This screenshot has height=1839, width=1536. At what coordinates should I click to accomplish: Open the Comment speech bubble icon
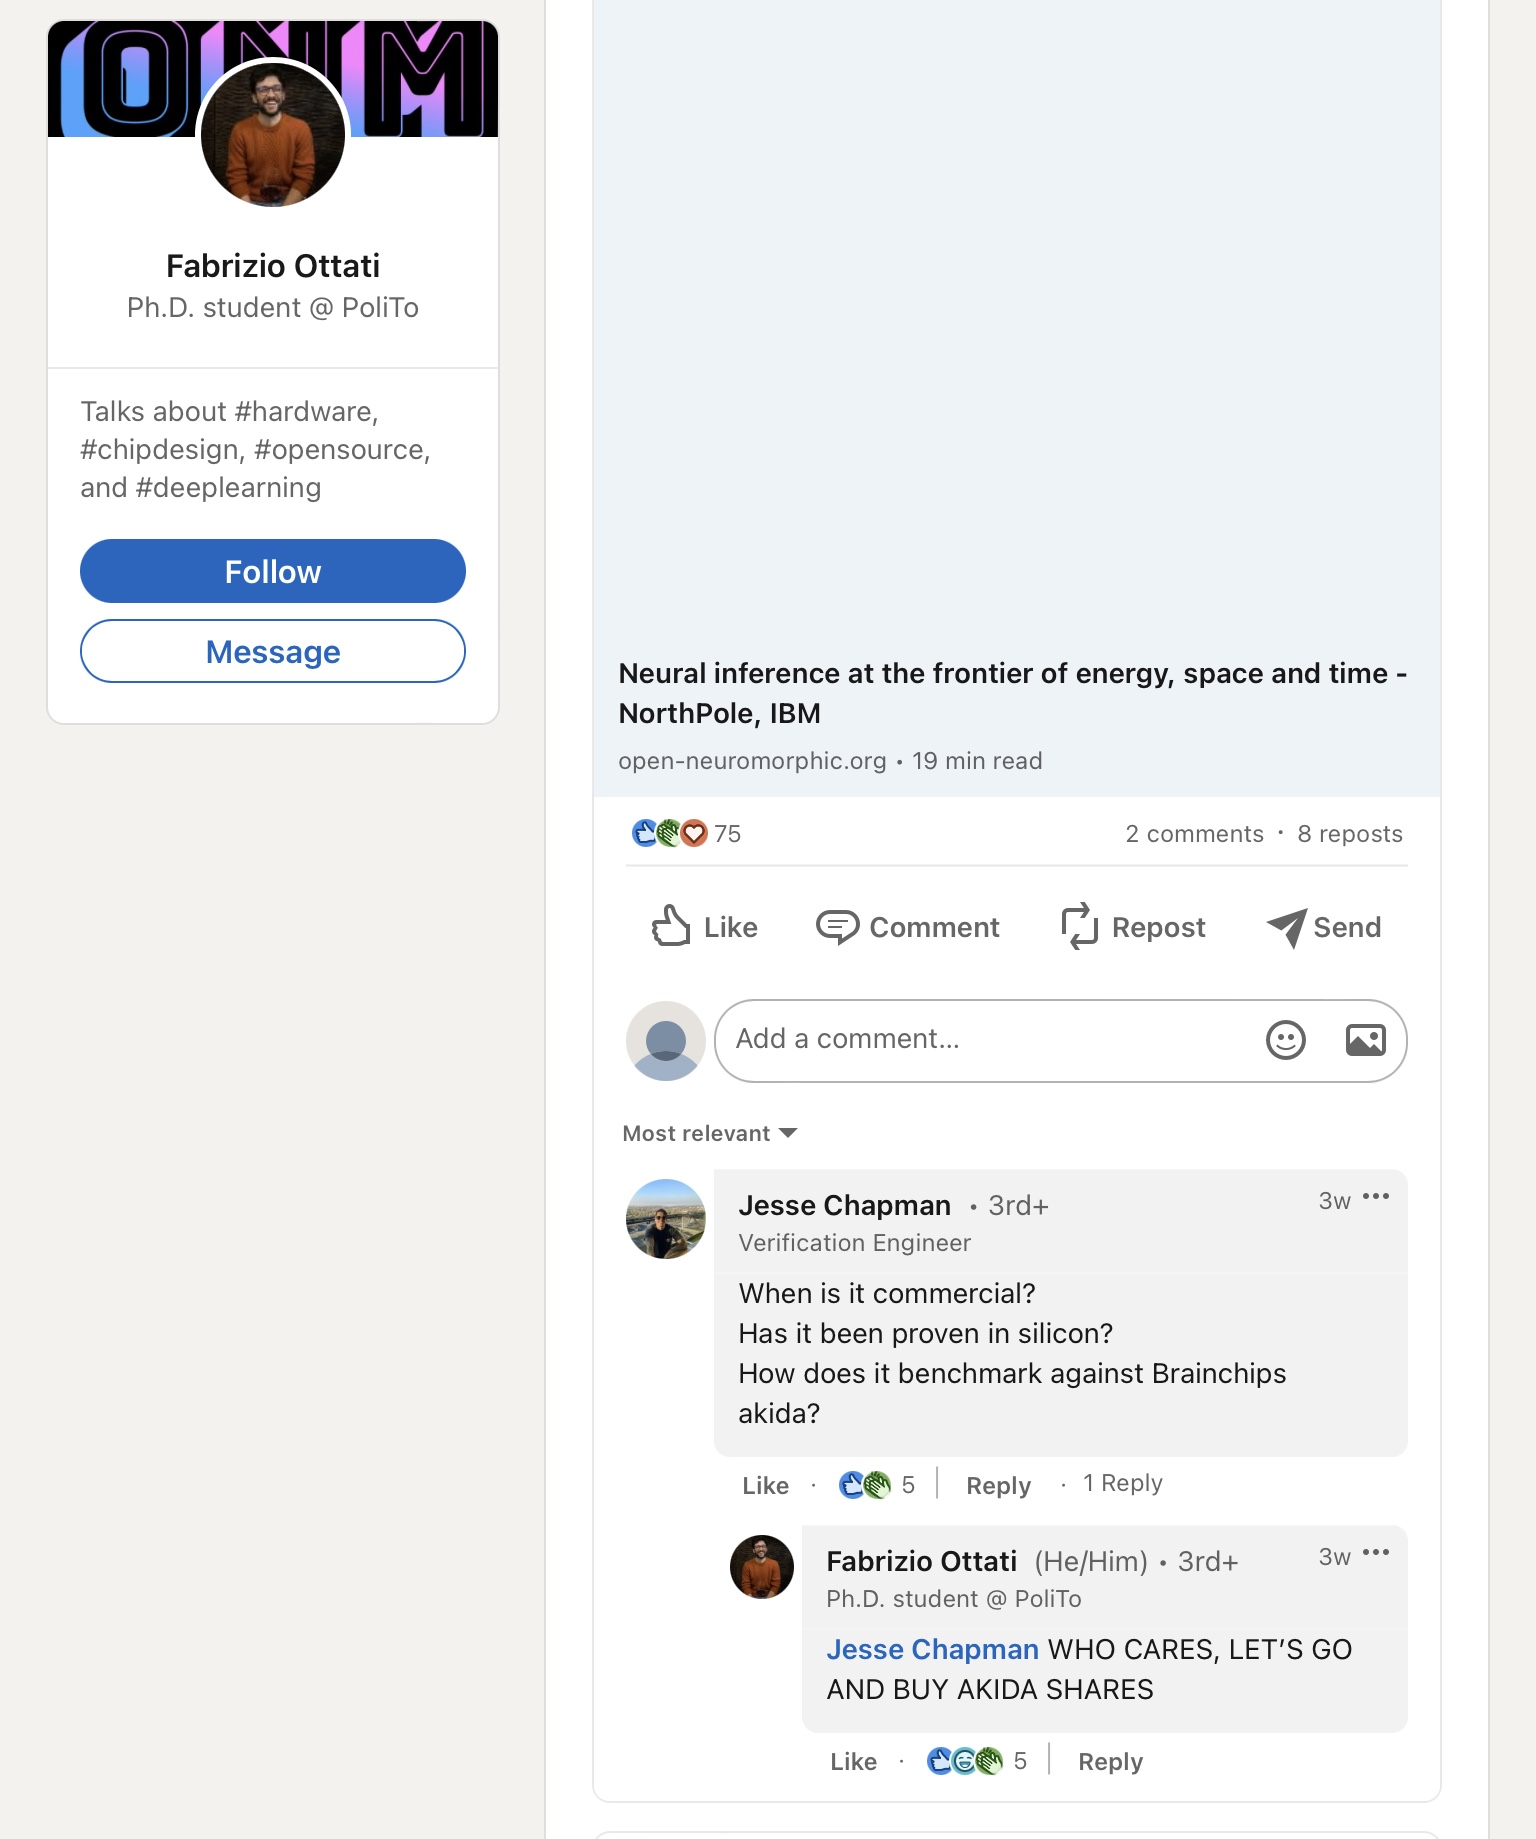point(837,927)
